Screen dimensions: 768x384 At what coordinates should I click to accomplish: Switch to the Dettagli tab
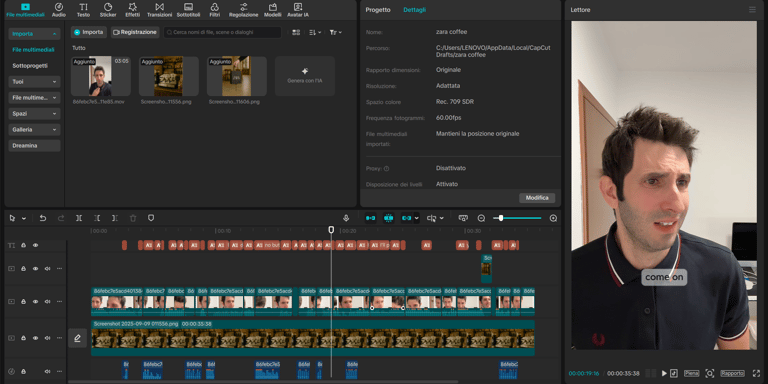click(414, 10)
